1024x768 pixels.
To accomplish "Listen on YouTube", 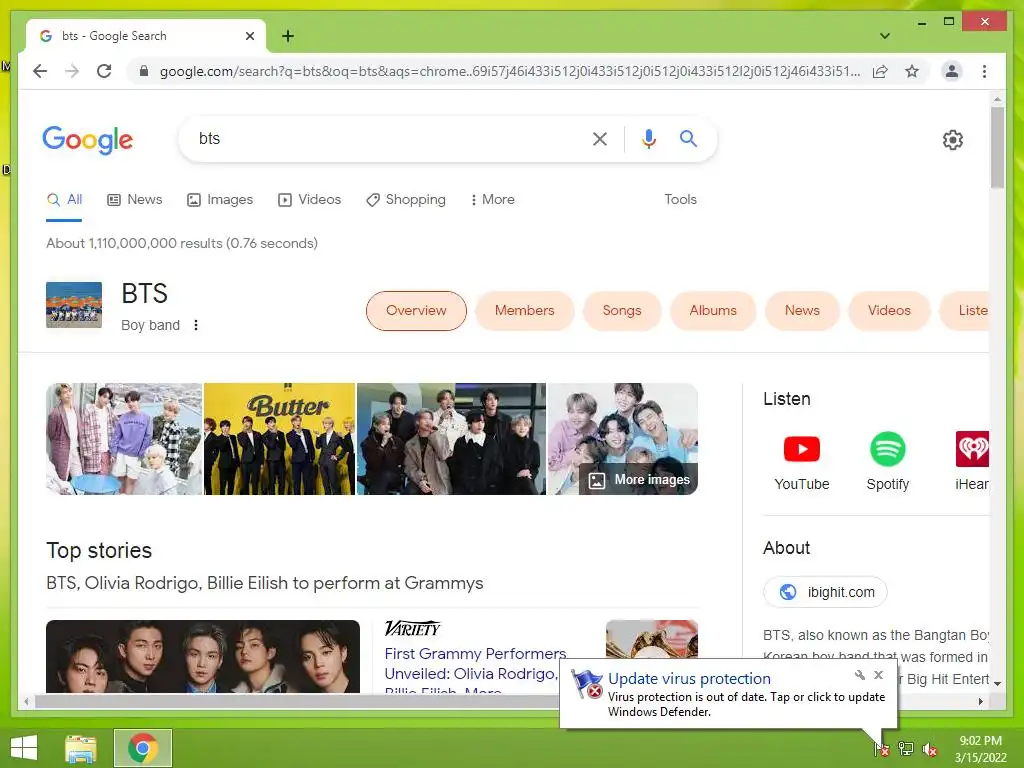I will click(801, 461).
